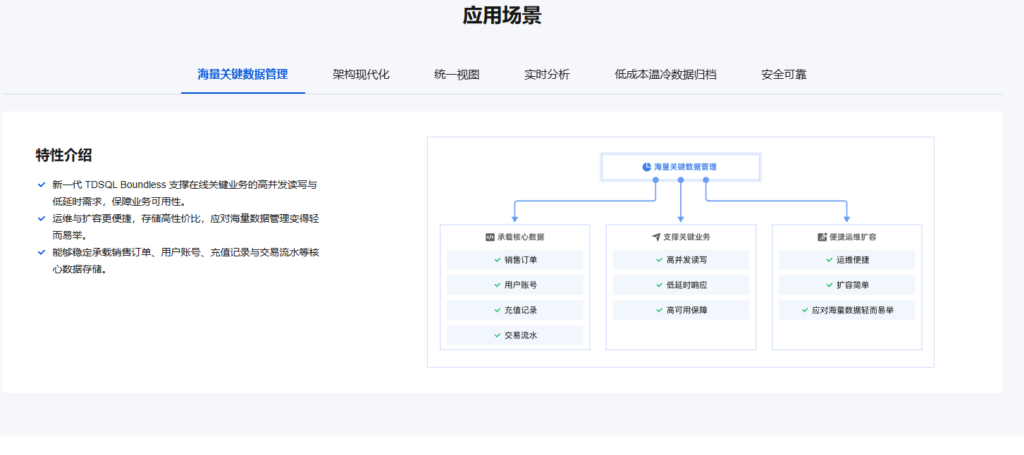Click the text starting 运维与扩容更便捷
The height and width of the screenshot is (455, 1024).
[186, 227]
